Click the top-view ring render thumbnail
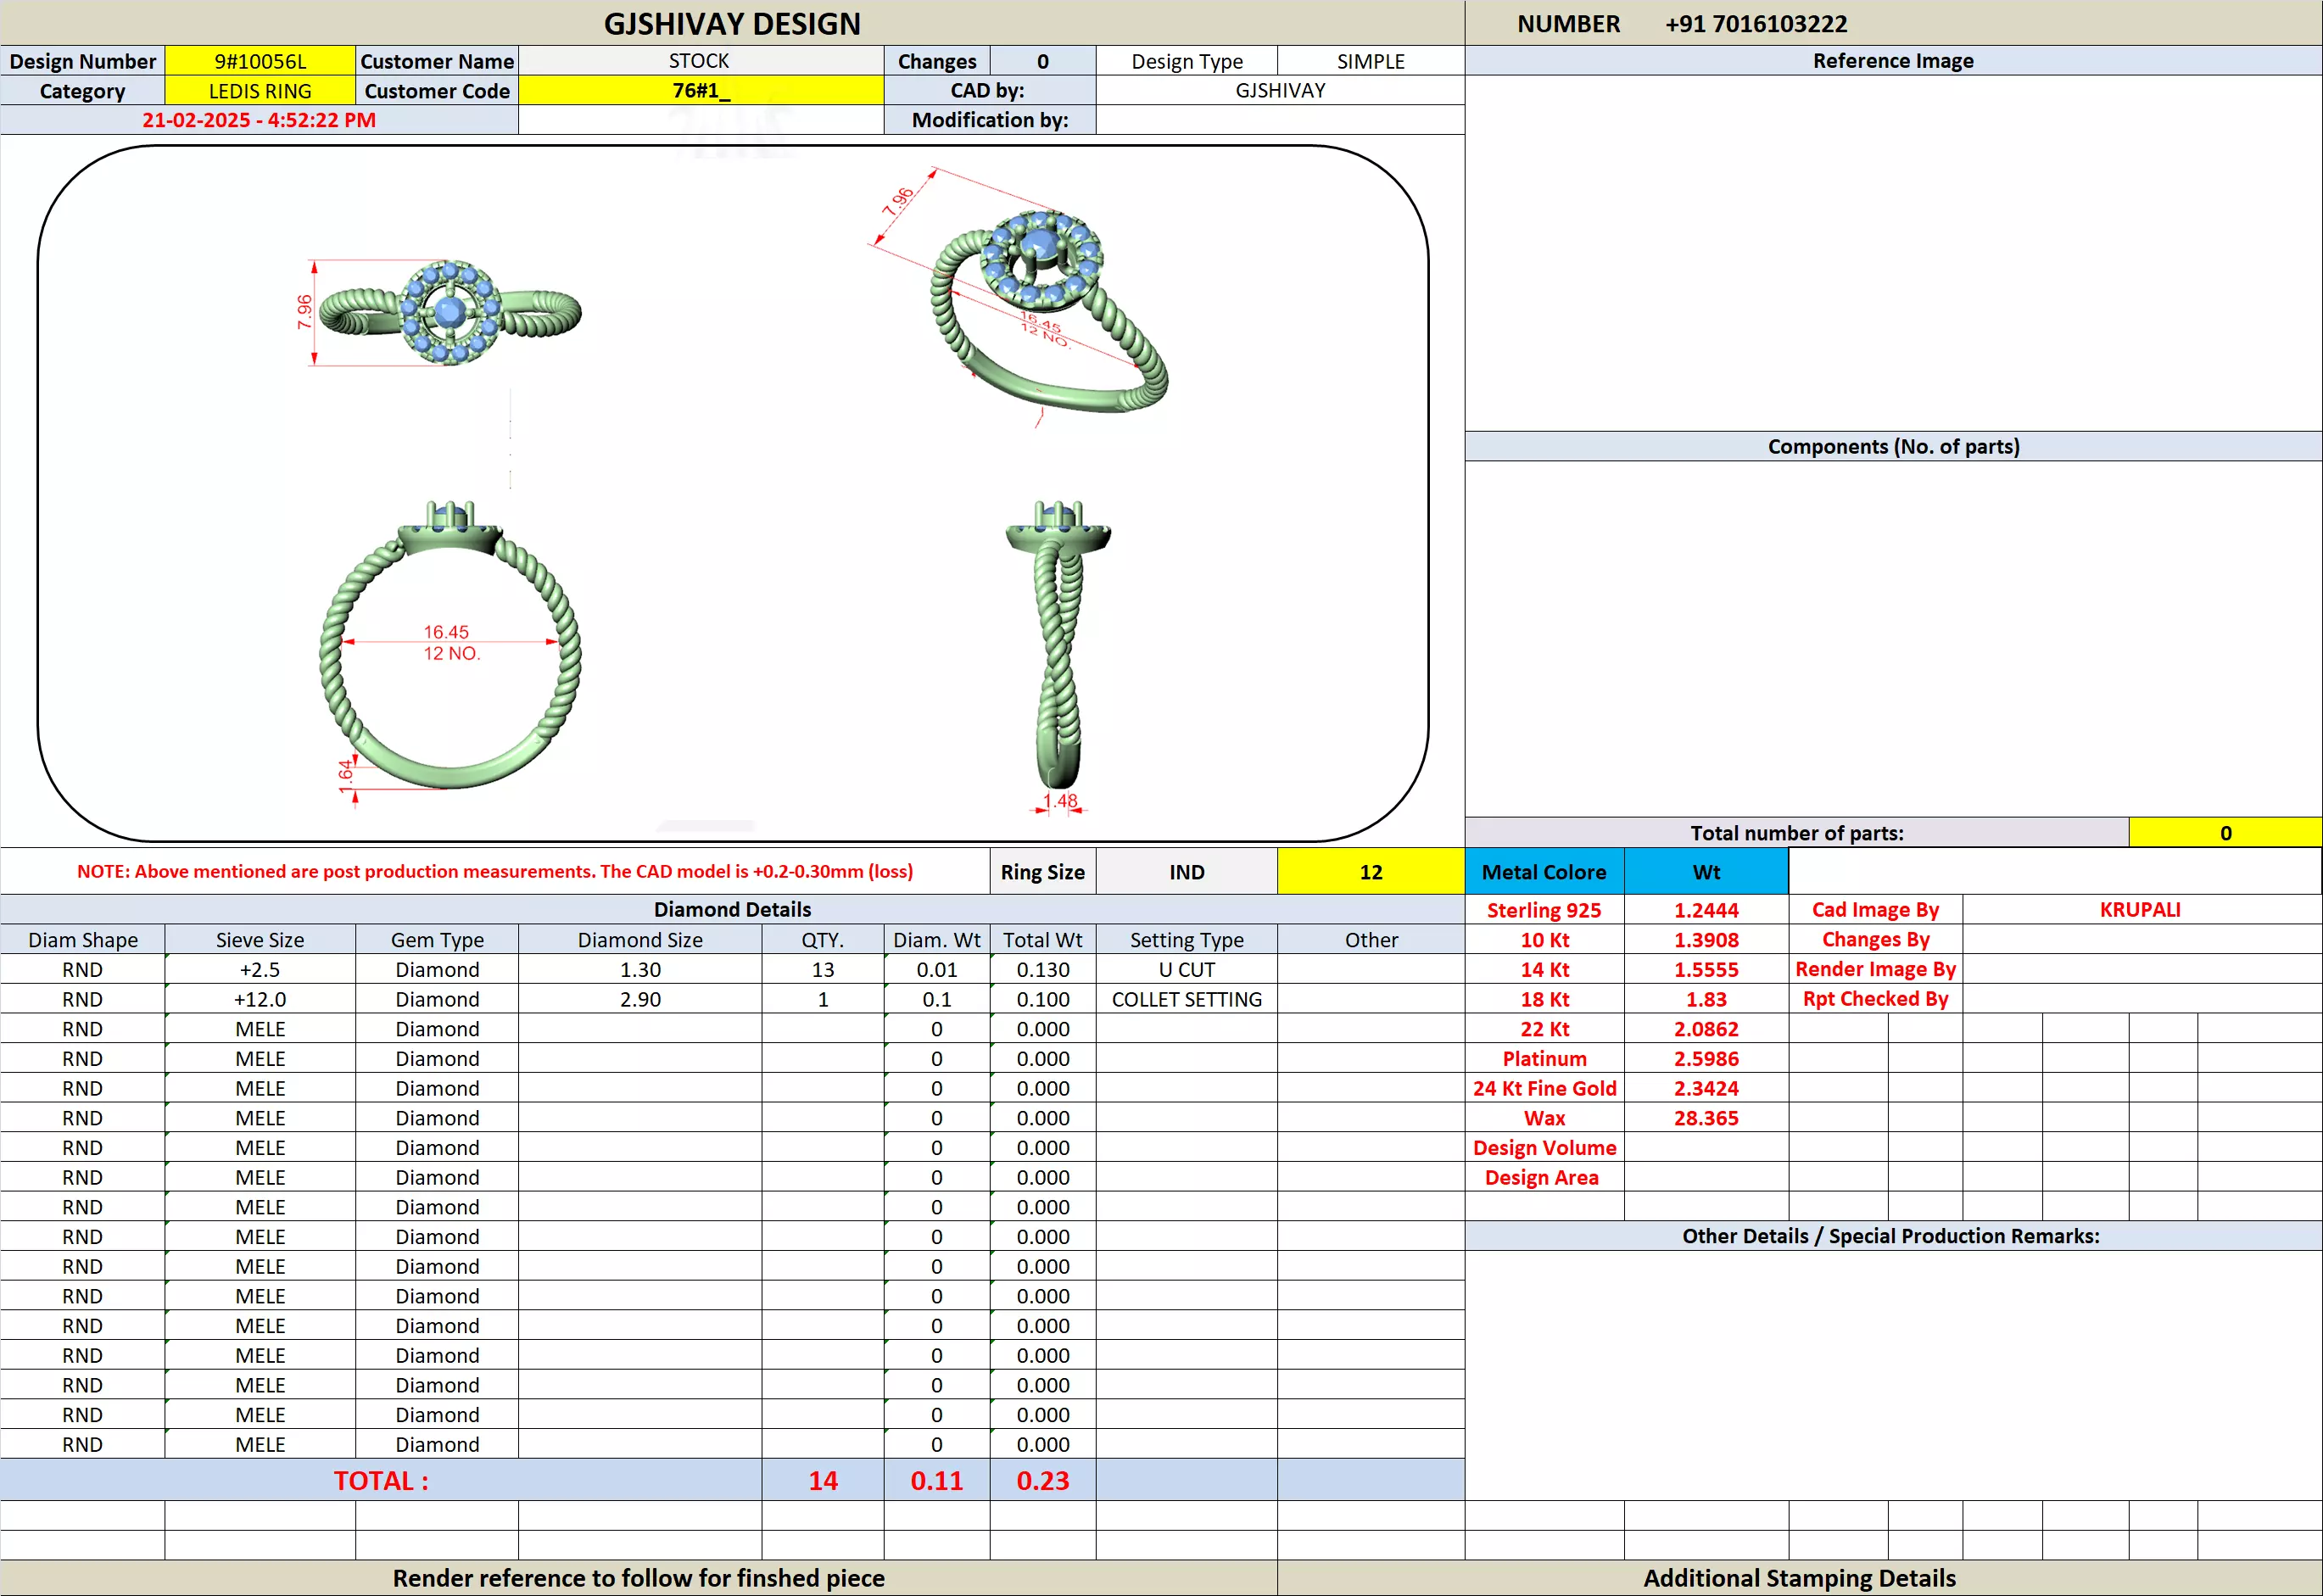The width and height of the screenshot is (2323, 1596). pos(450,313)
